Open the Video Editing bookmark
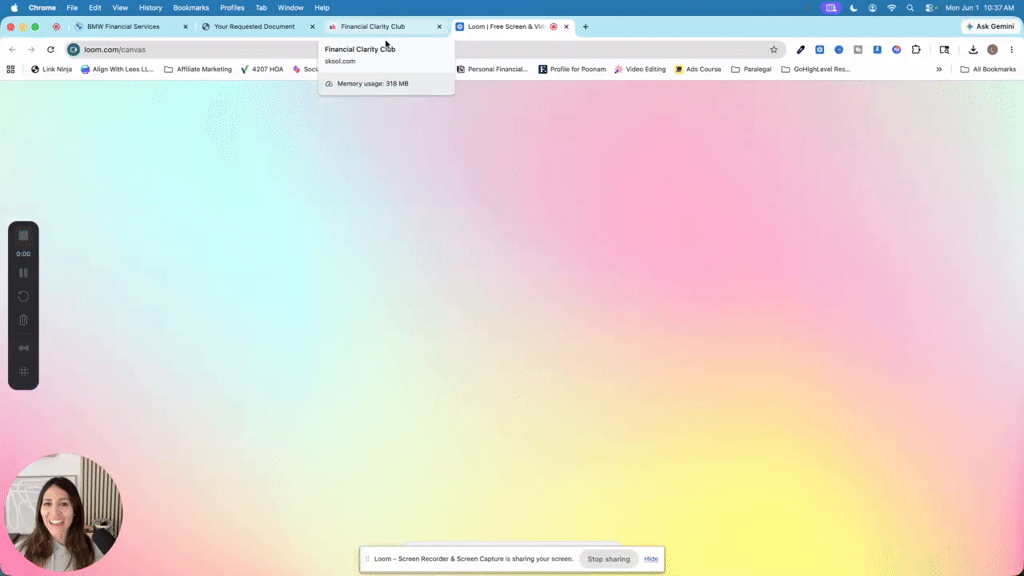The width and height of the screenshot is (1024, 576). click(640, 69)
